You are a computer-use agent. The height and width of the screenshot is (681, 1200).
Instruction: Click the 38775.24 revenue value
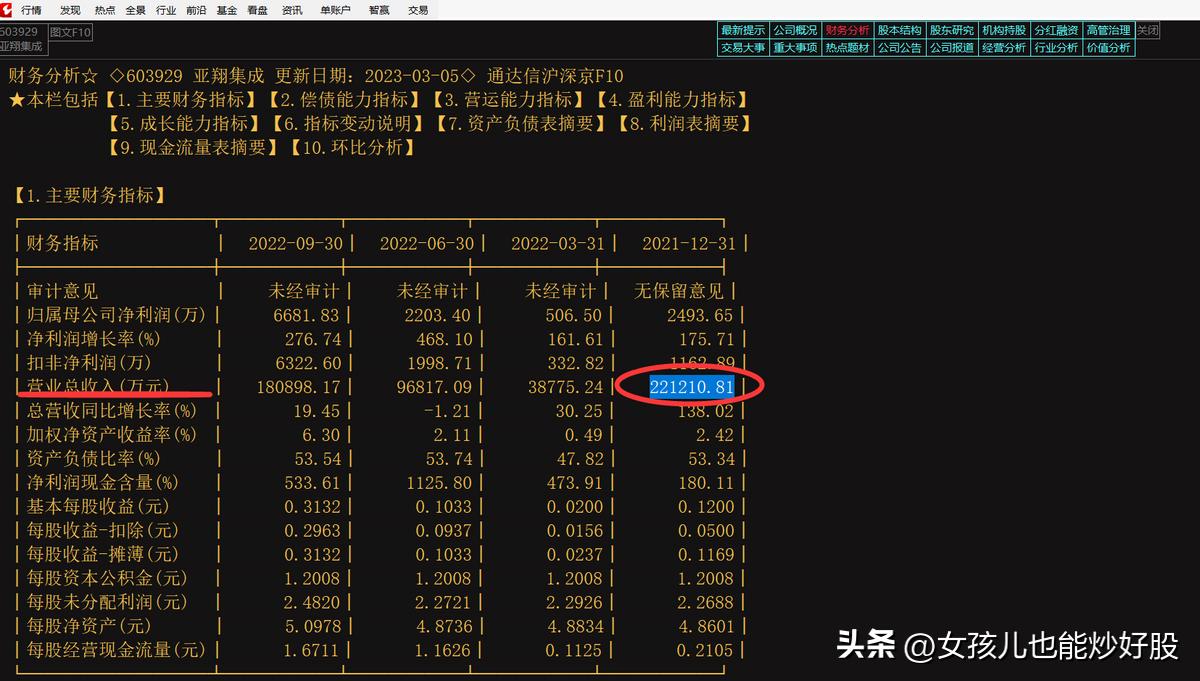click(566, 386)
